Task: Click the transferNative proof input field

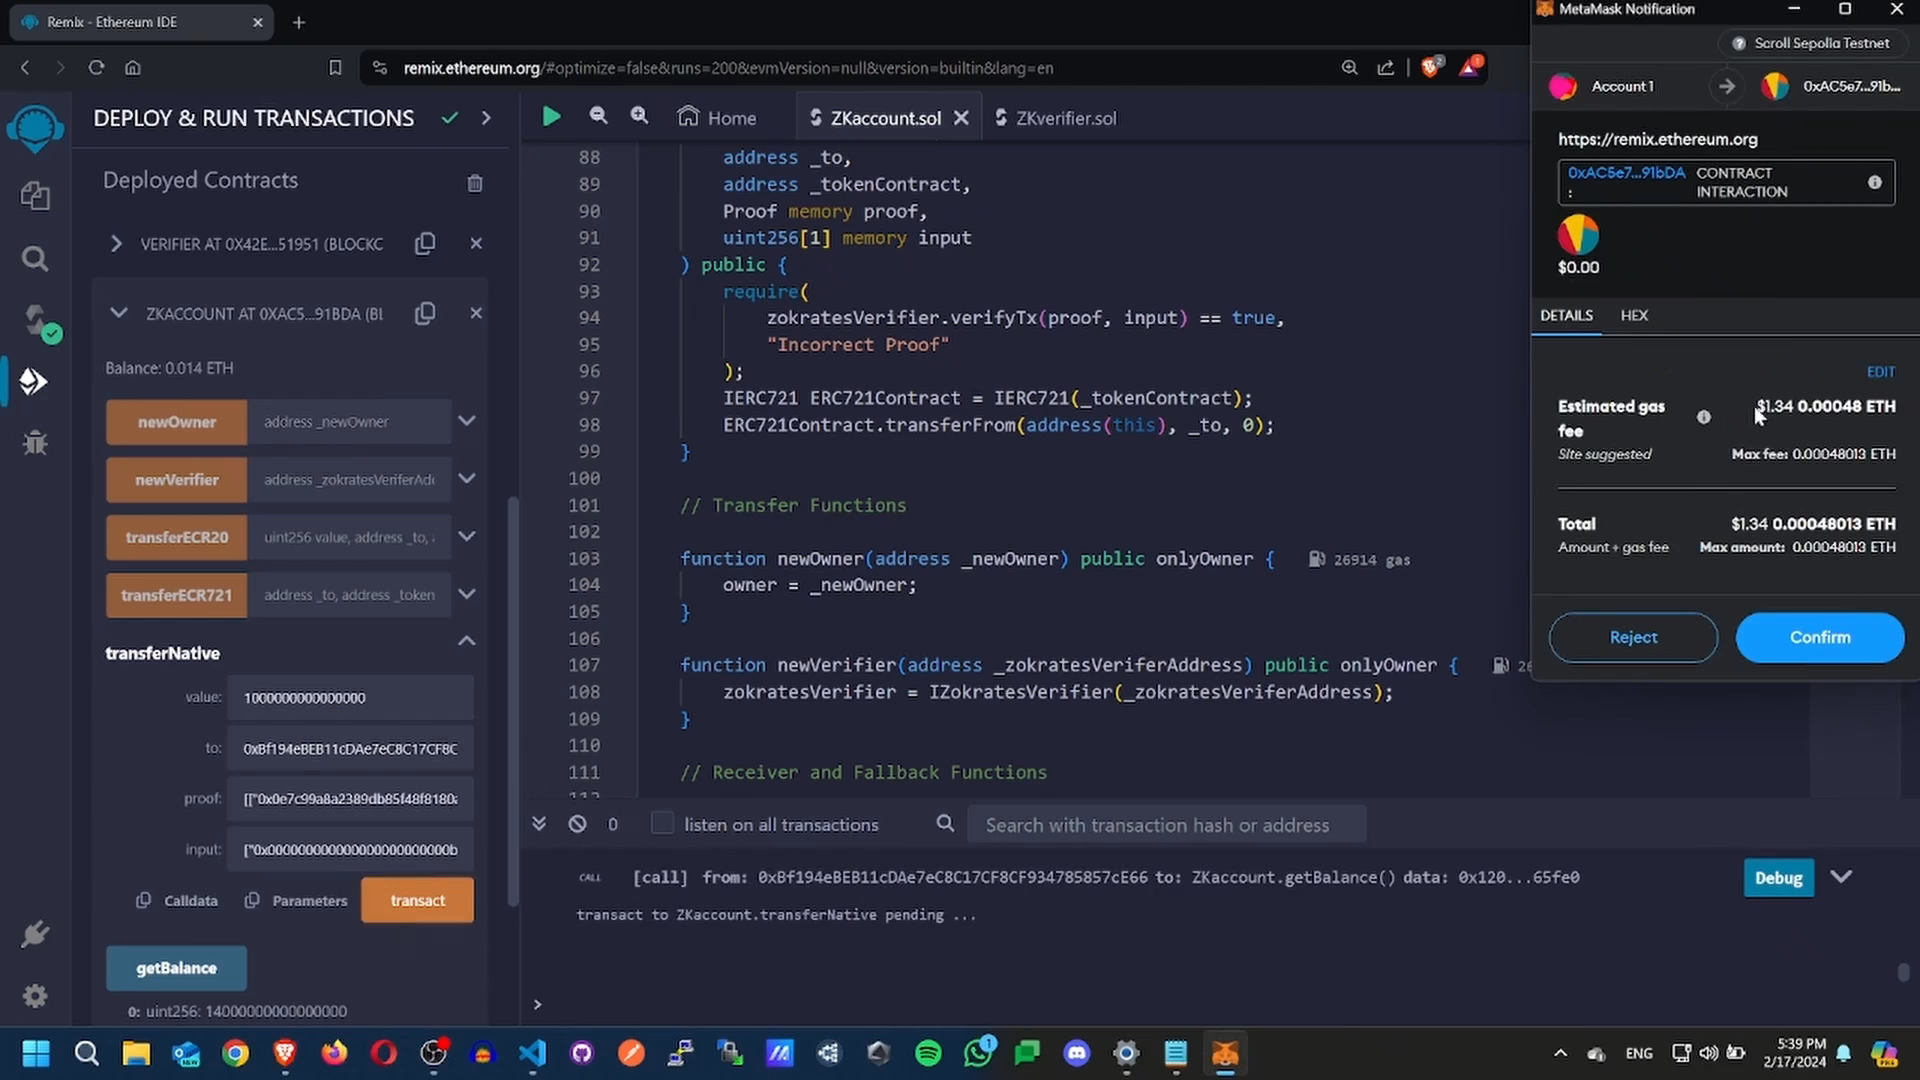Action: [350, 798]
